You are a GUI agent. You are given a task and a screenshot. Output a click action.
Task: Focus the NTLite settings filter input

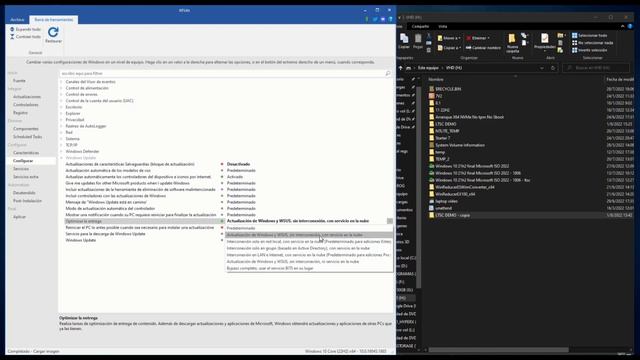(222, 73)
